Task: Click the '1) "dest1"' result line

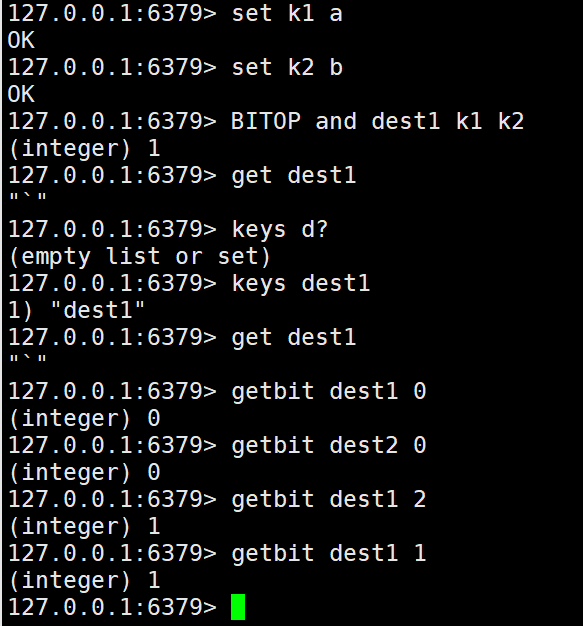Action: (76, 310)
